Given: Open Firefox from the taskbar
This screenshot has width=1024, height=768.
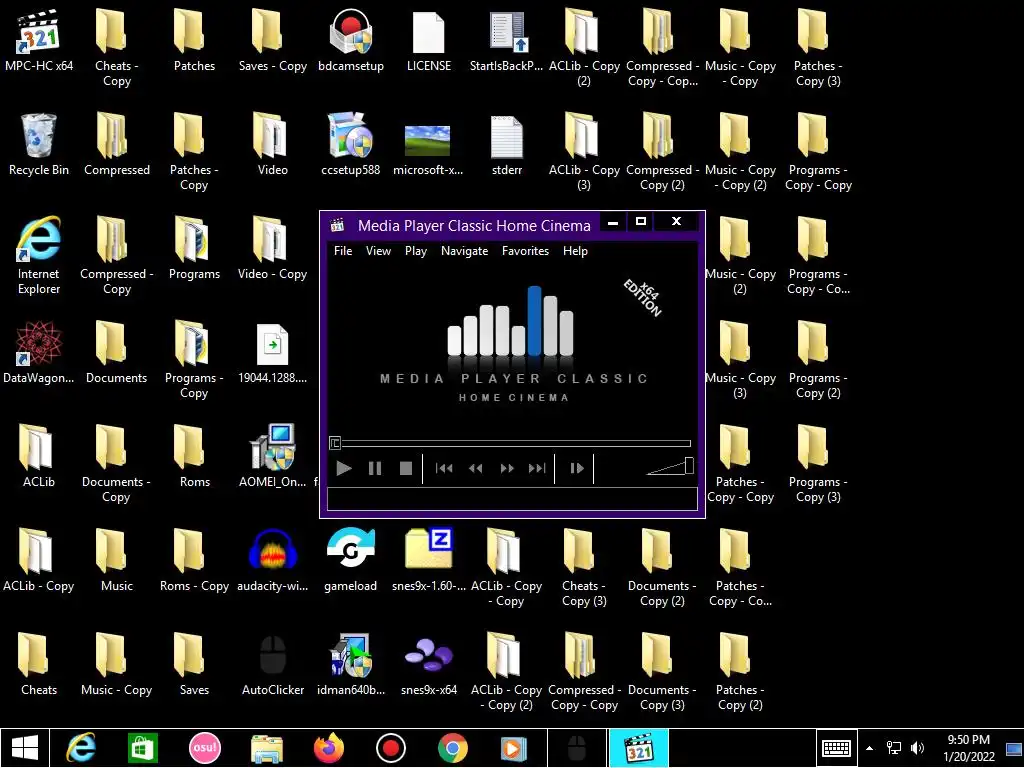Looking at the screenshot, I should point(328,748).
